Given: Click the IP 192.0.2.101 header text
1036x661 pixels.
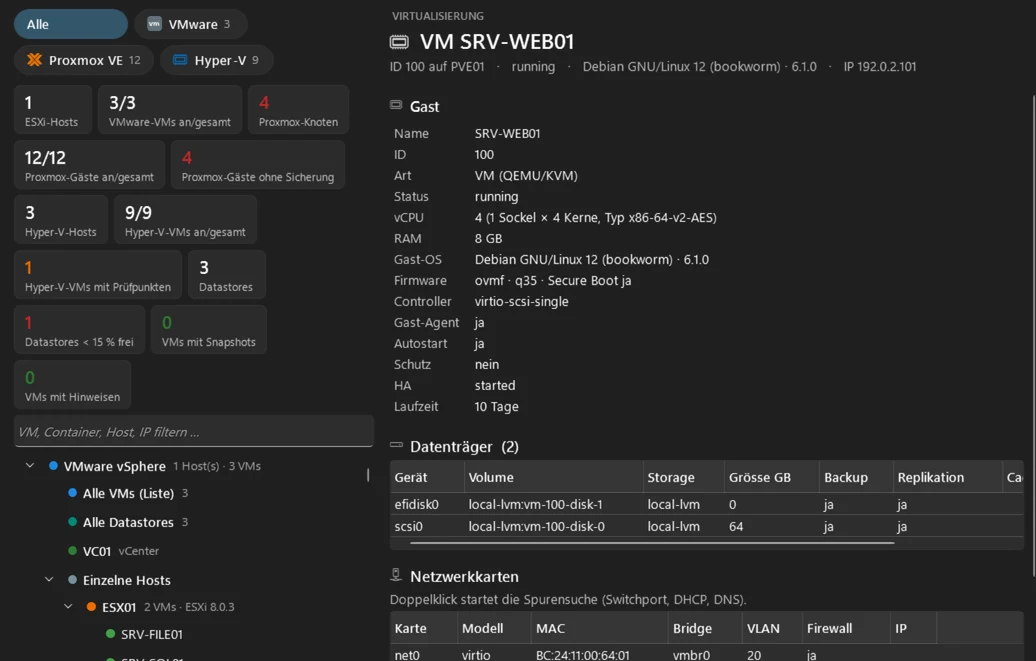Looking at the screenshot, I should click(x=879, y=67).
